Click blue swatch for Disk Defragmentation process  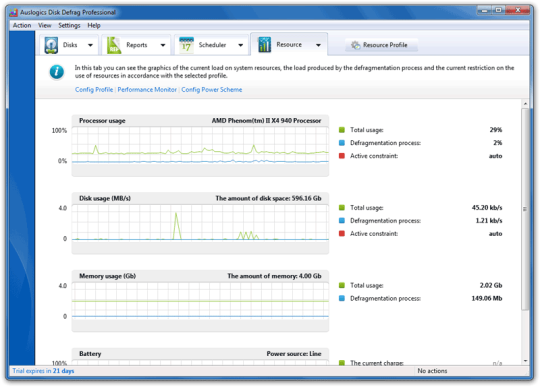tap(342, 220)
